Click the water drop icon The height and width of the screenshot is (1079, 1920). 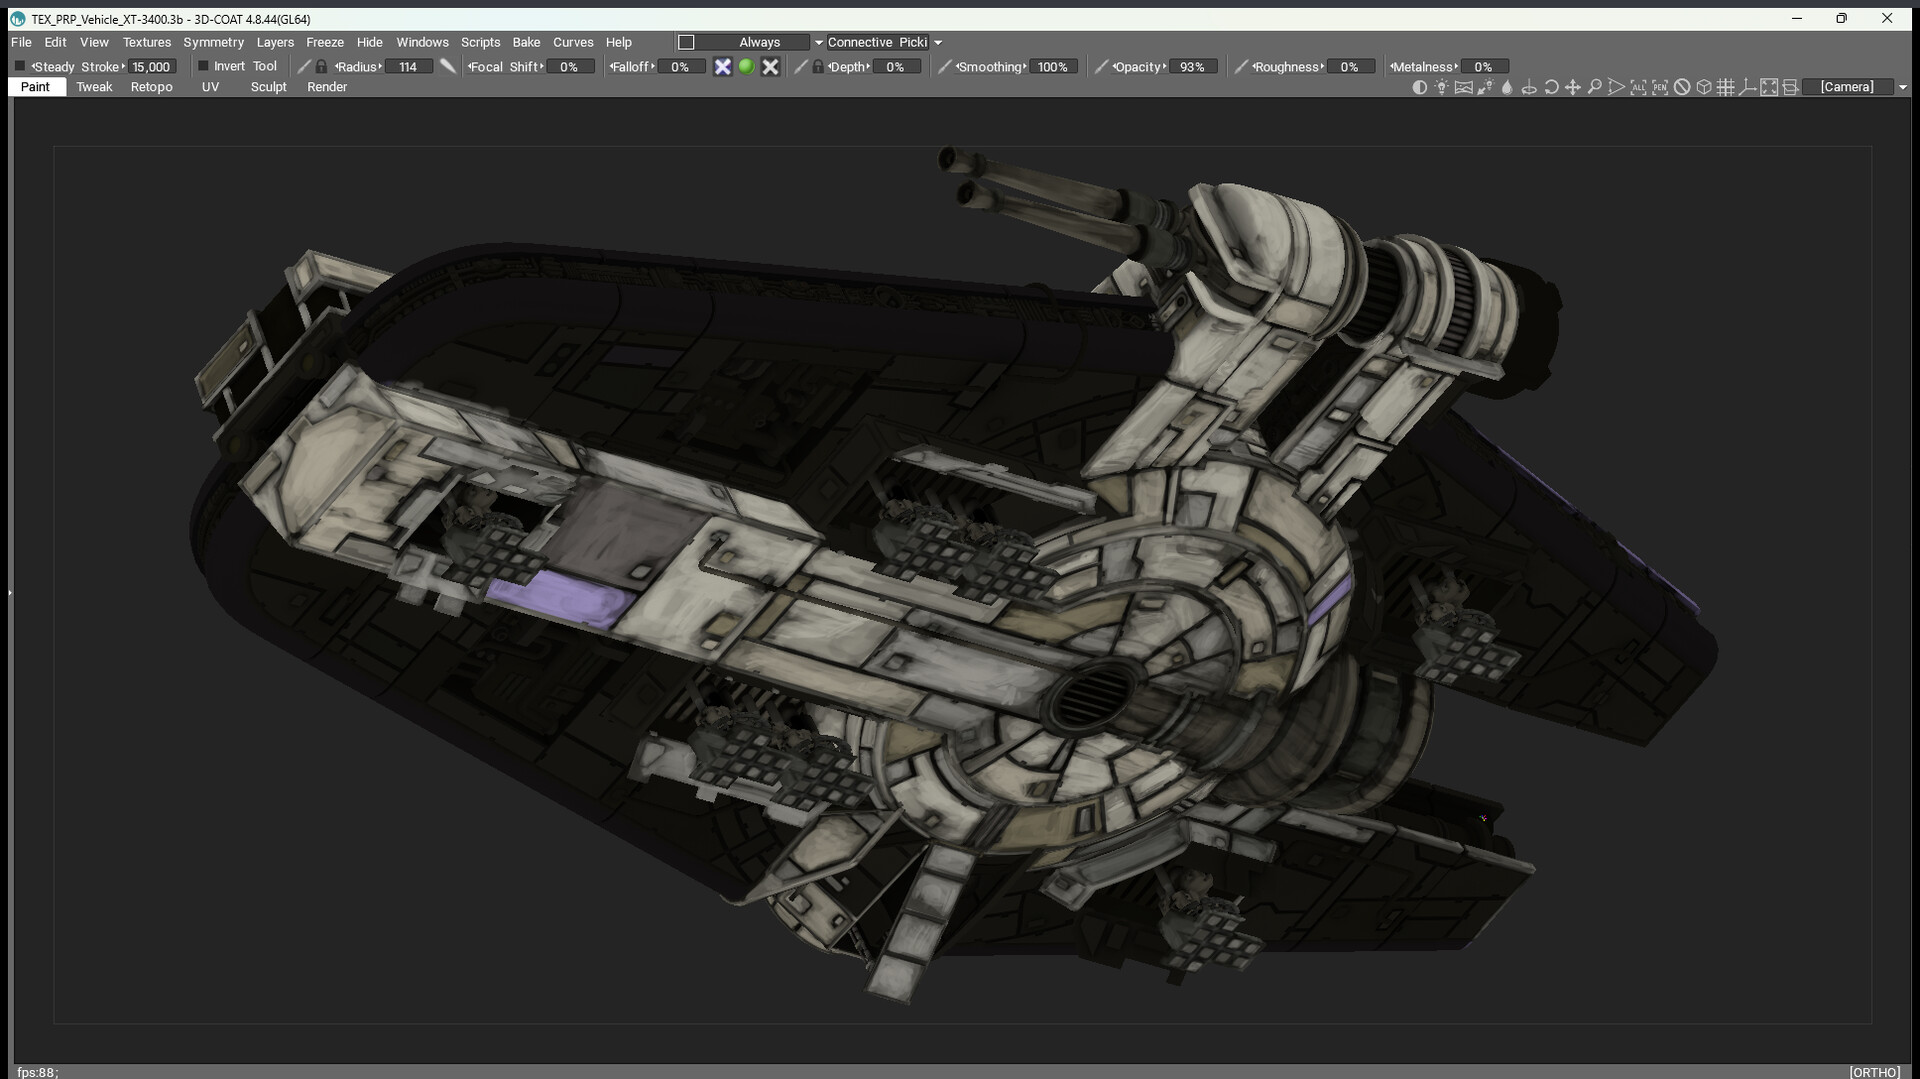1507,87
